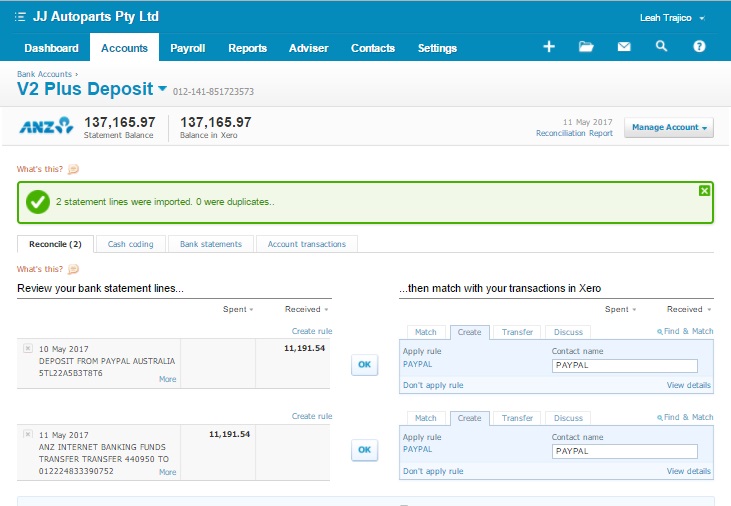Sort Xero transactions by Spent

[x=620, y=309]
